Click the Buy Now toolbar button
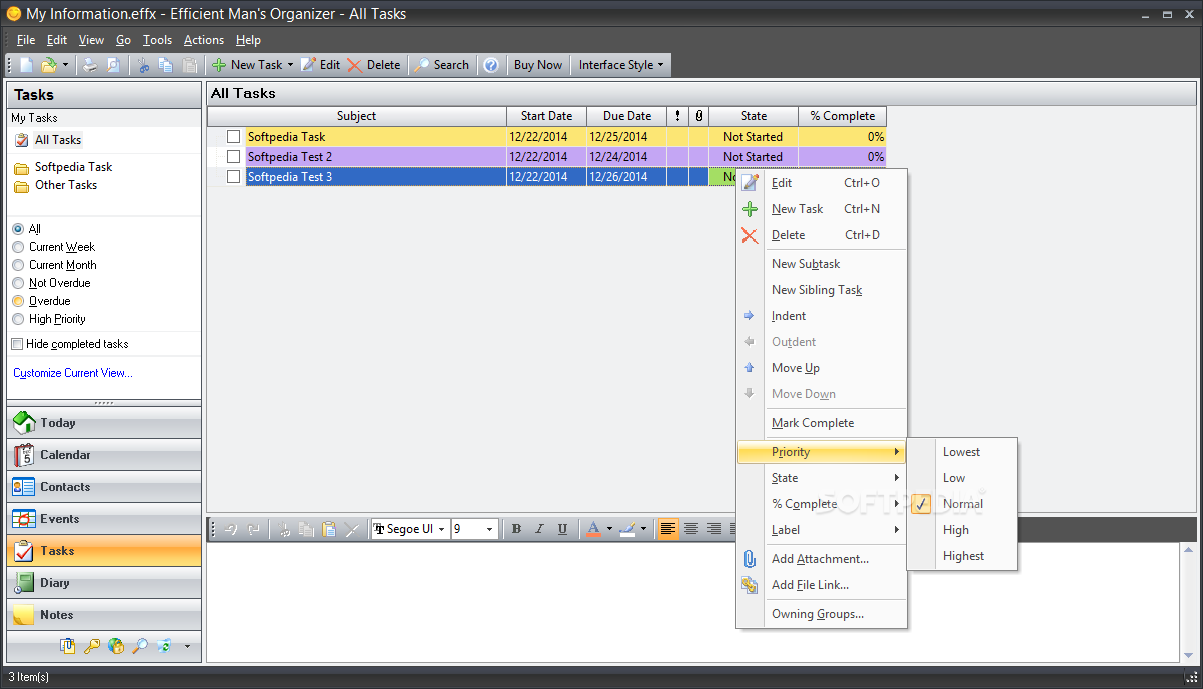Image resolution: width=1203 pixels, height=689 pixels. pyautogui.click(x=538, y=65)
